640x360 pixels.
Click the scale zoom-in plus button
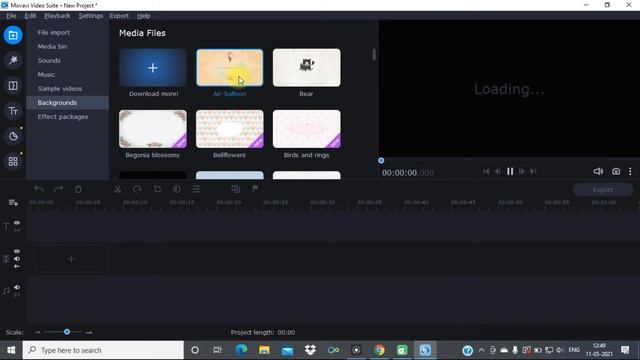pos(89,332)
